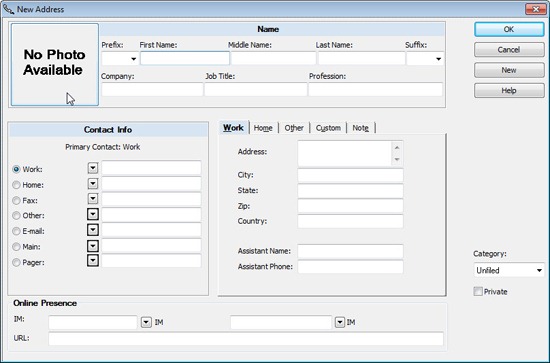Select the Pager radio button
Screen dimensions: 550x363
[16, 262]
